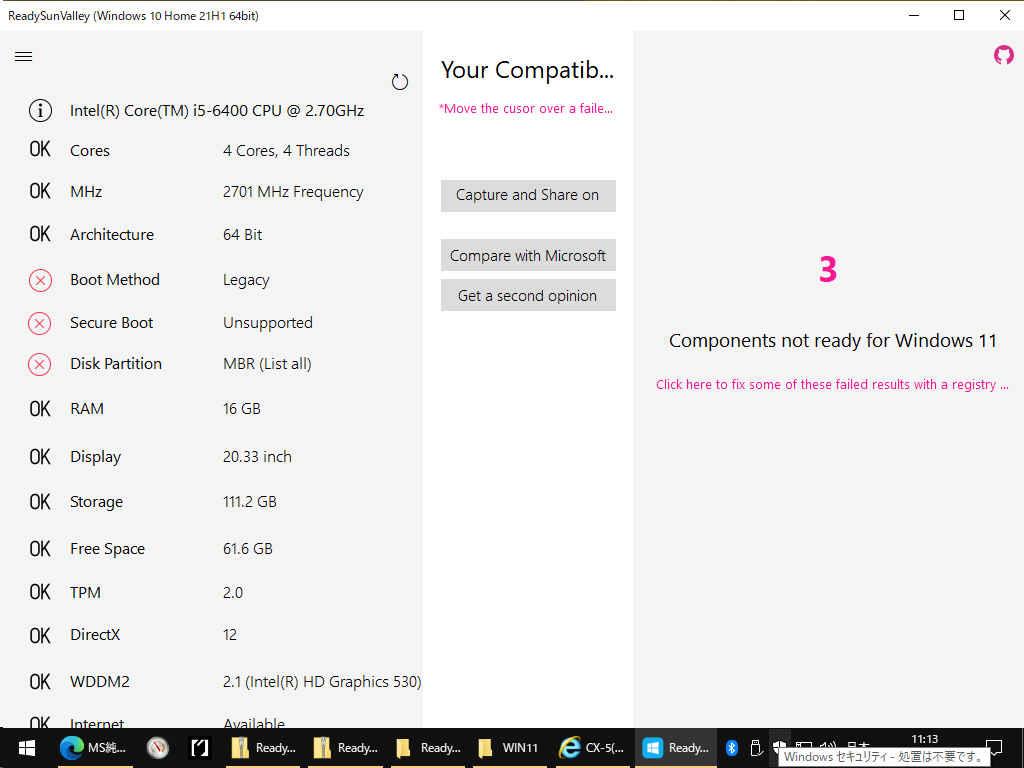Click Capture and Share on button

click(528, 196)
